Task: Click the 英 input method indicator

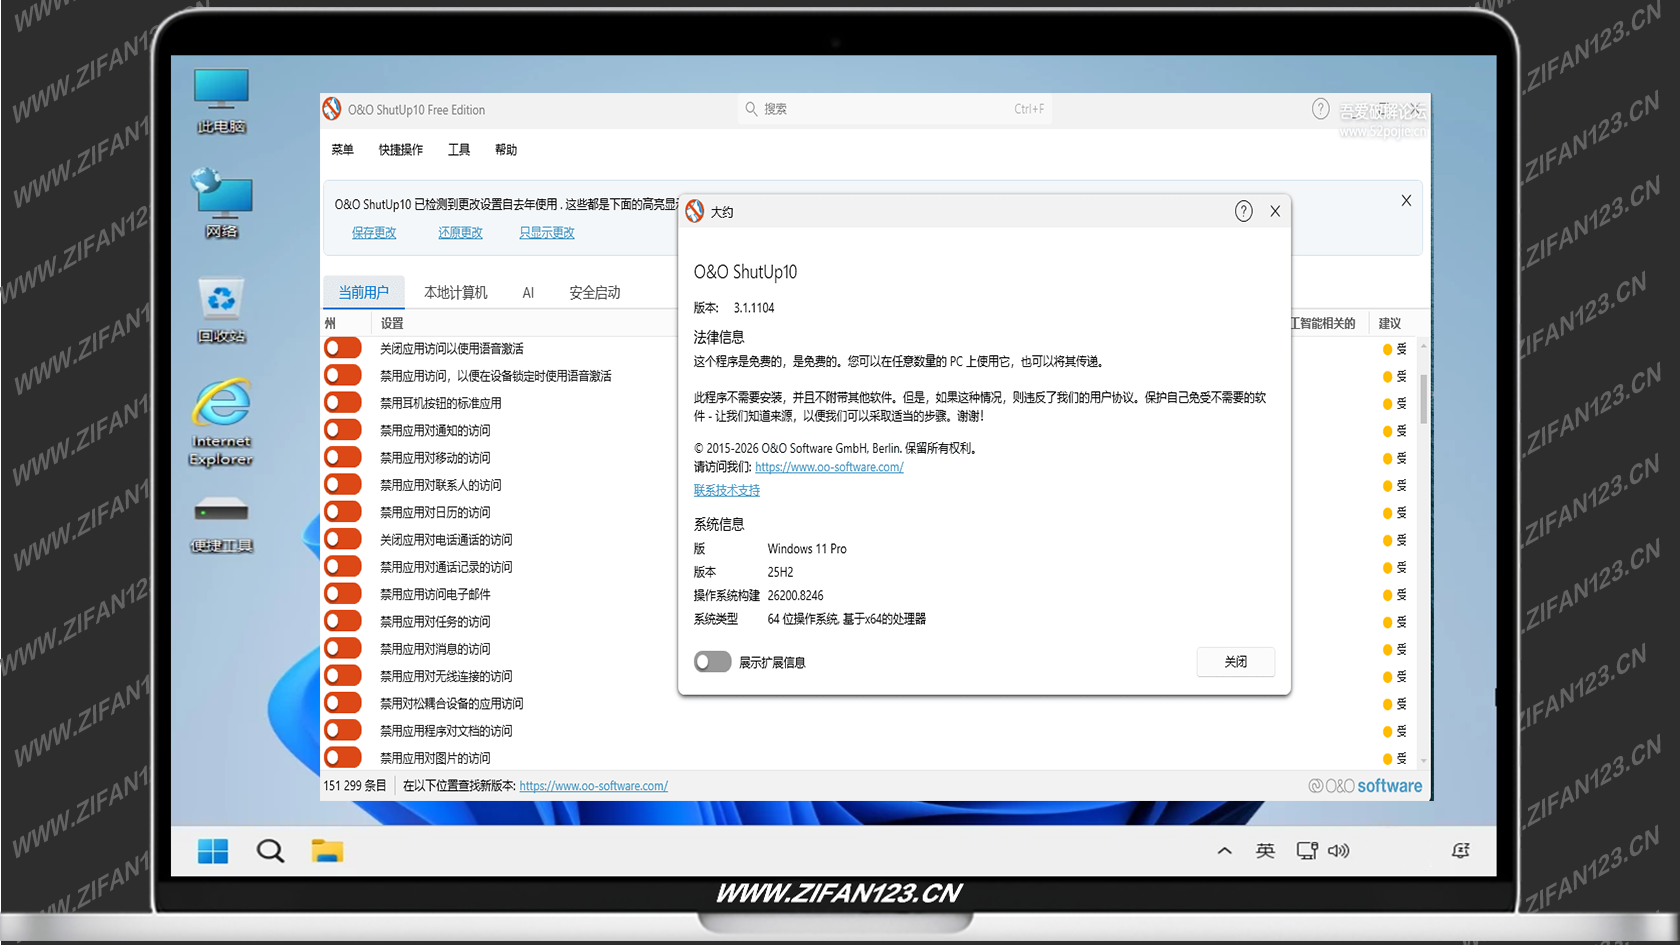Action: (x=1265, y=851)
